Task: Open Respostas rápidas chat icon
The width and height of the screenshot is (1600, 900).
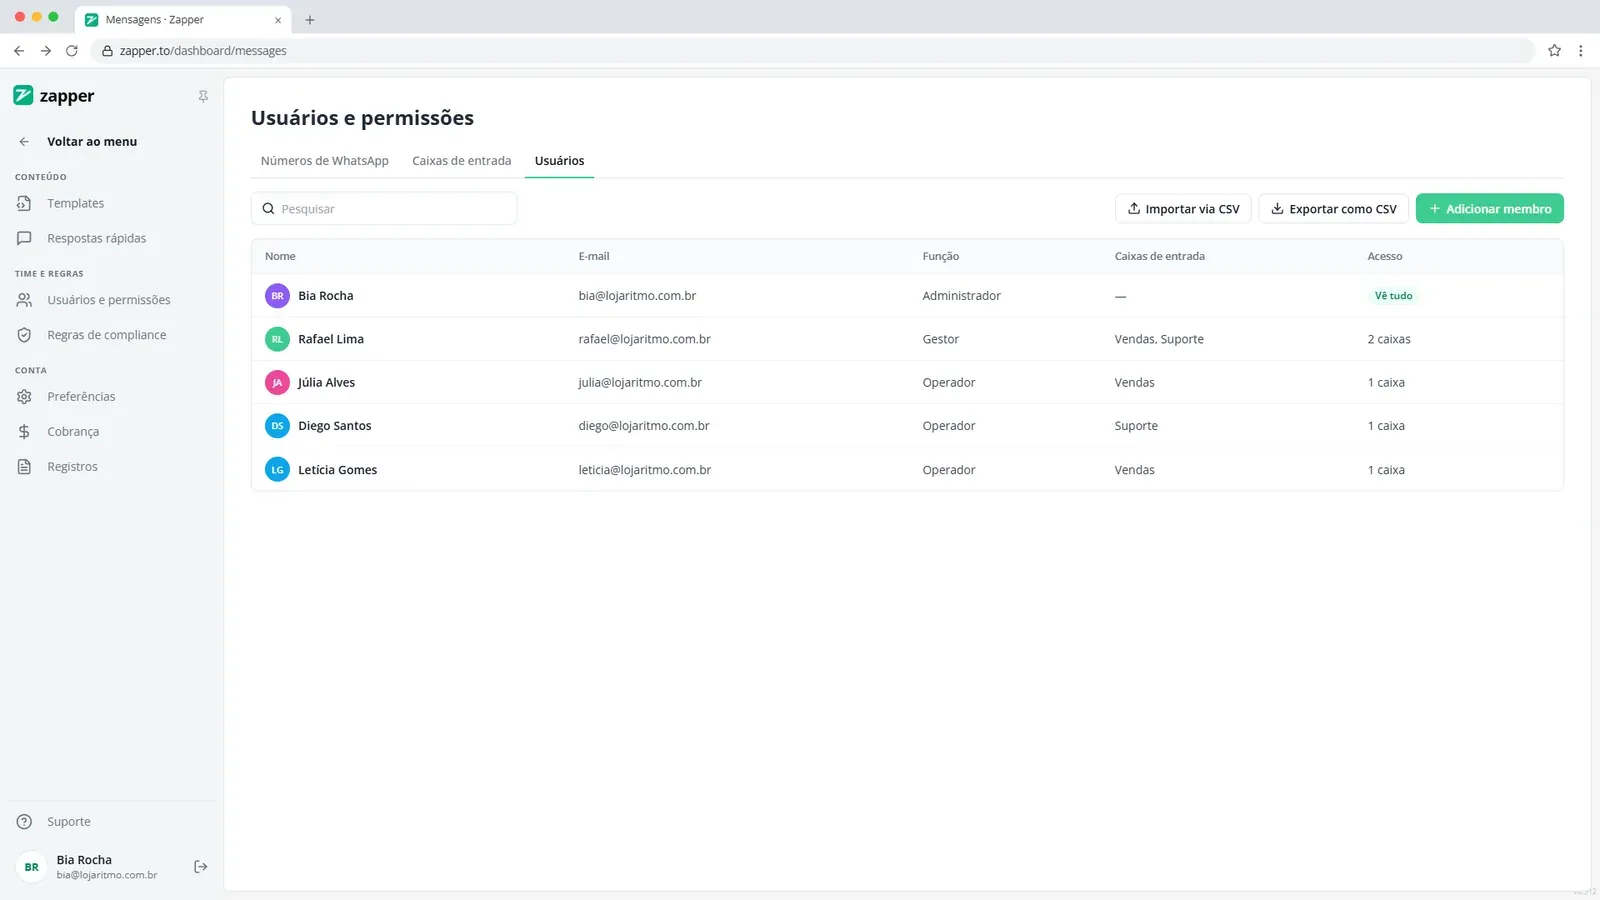Action: click(24, 238)
